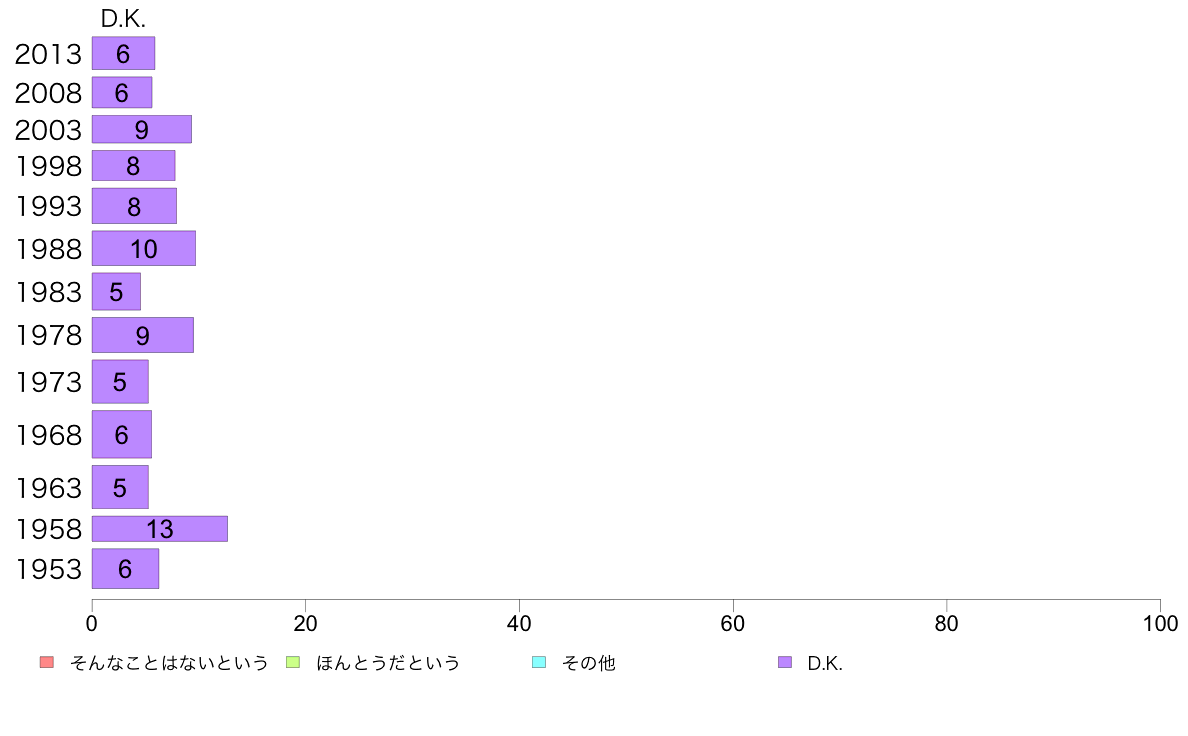Select the そんなことはないという legend label
Screen dimensions: 1188x736
coord(169,663)
